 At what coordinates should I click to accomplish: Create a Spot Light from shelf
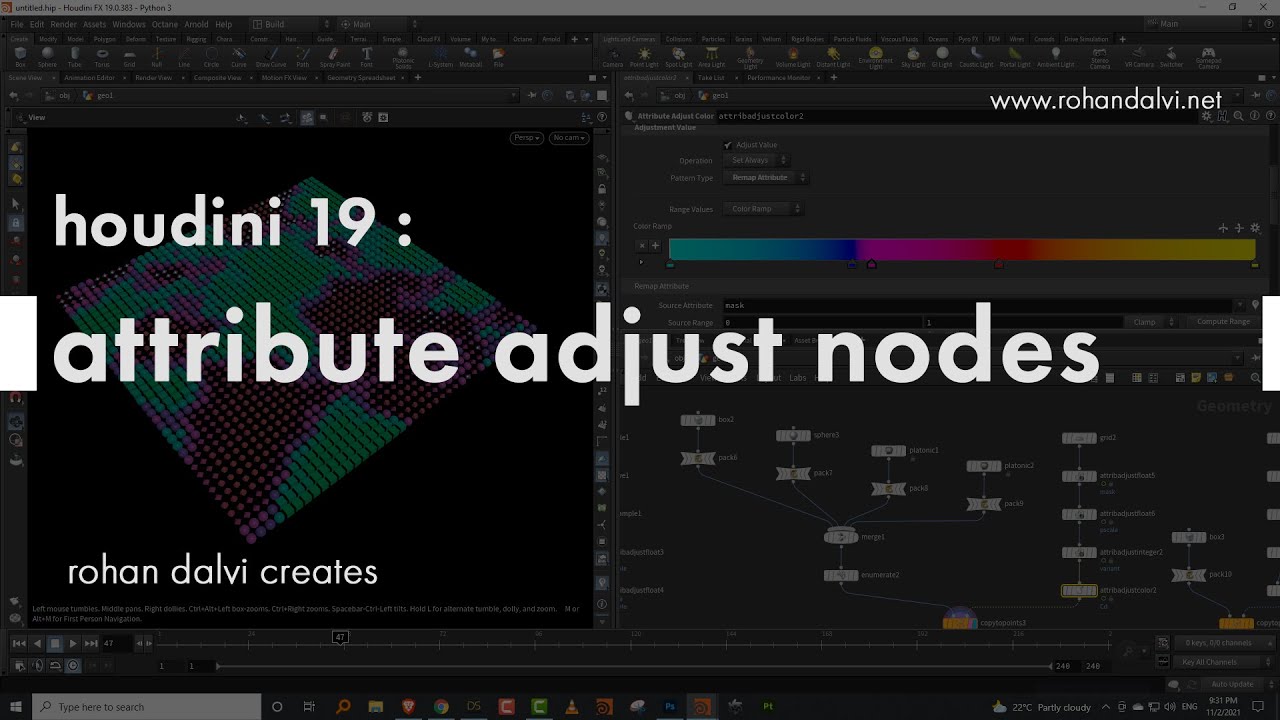pos(678,57)
